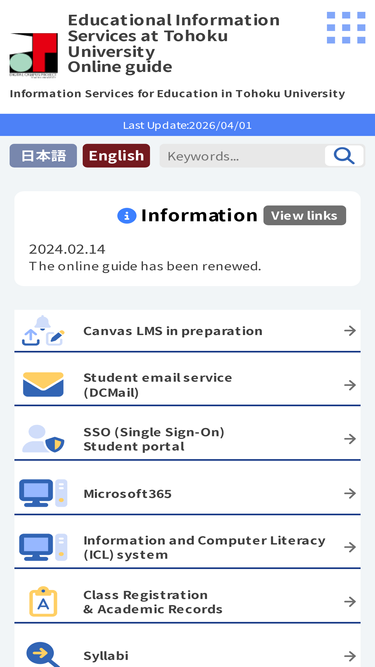
Task: Switch language to English
Action: point(116,156)
